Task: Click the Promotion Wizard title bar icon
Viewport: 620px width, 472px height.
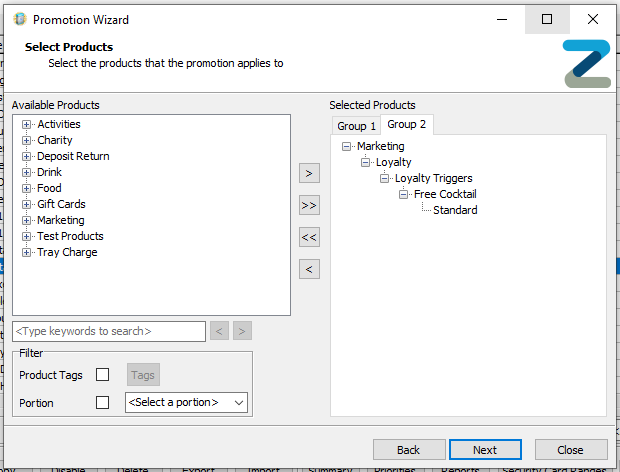Action: (19, 19)
